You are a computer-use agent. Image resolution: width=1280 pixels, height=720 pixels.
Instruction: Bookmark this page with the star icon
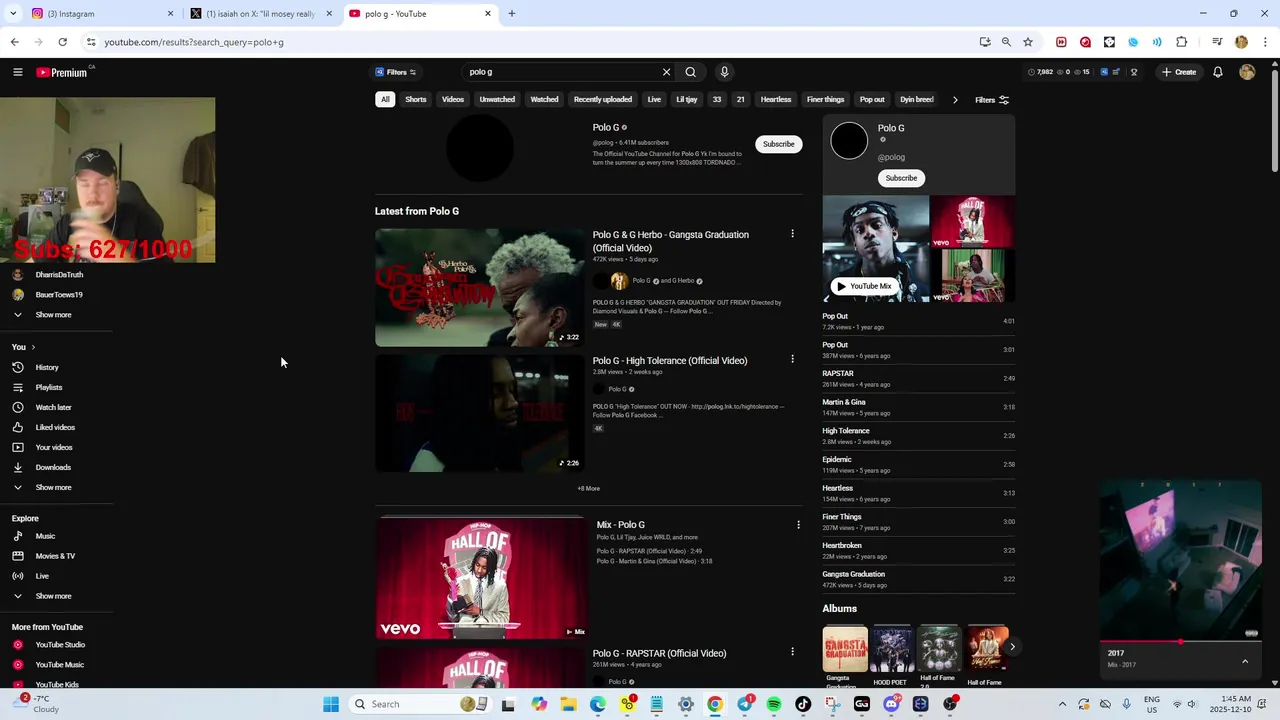pyautogui.click(x=1027, y=42)
